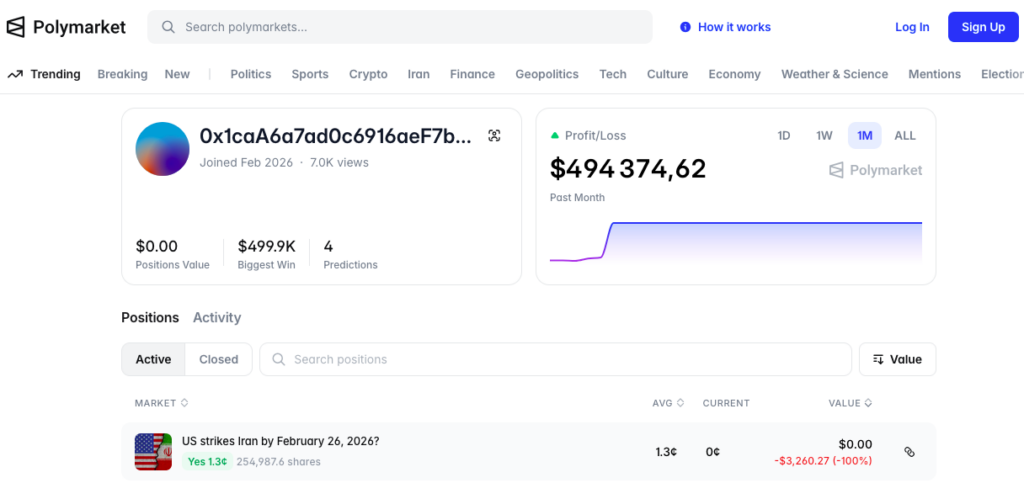Select the 1D profit/loss timeframe

tap(784, 136)
